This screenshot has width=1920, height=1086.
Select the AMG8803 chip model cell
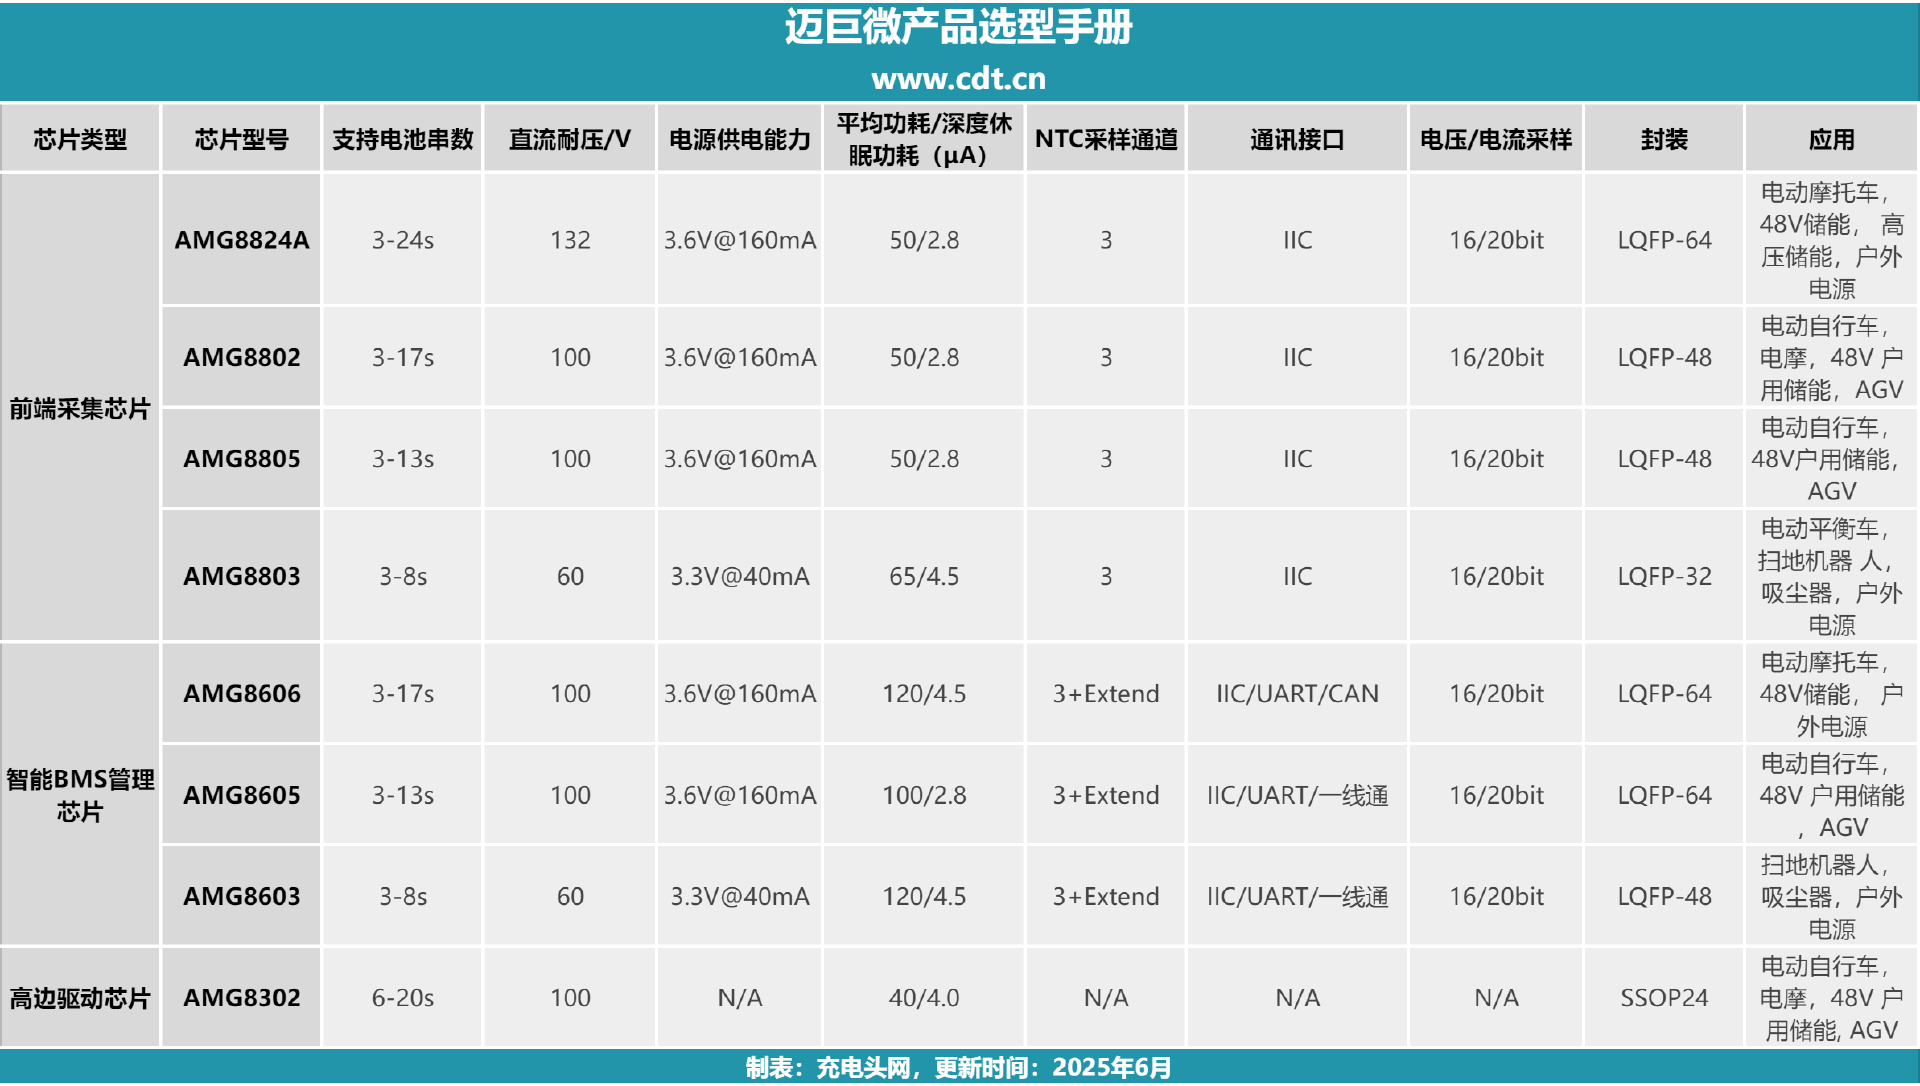click(241, 576)
